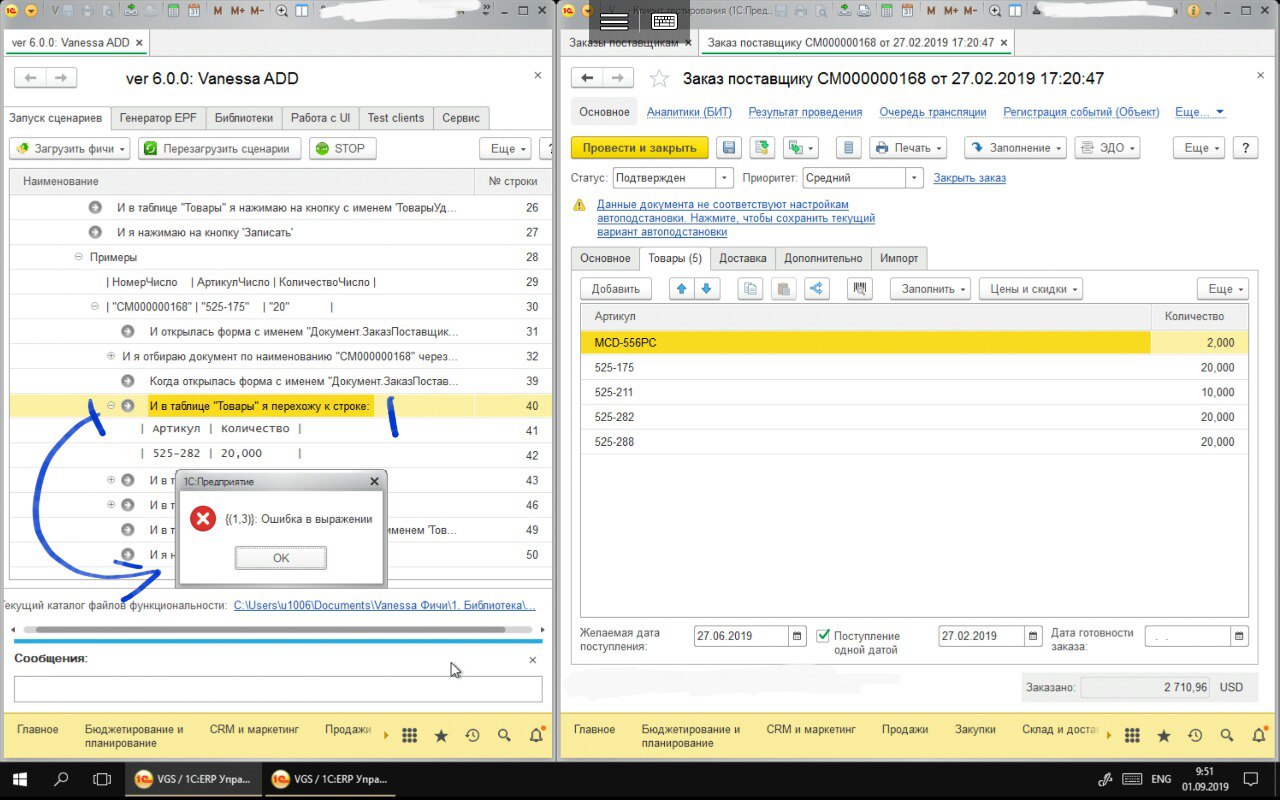This screenshot has width=1280, height=800.
Task: Collapse the Примеры tree node
Action: click(78, 257)
